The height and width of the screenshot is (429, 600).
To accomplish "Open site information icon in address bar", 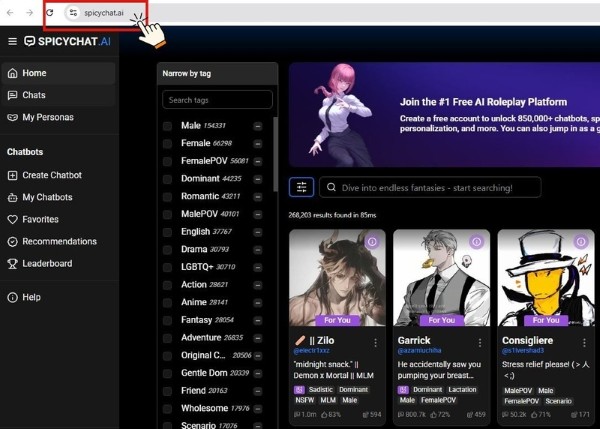I will [72, 13].
